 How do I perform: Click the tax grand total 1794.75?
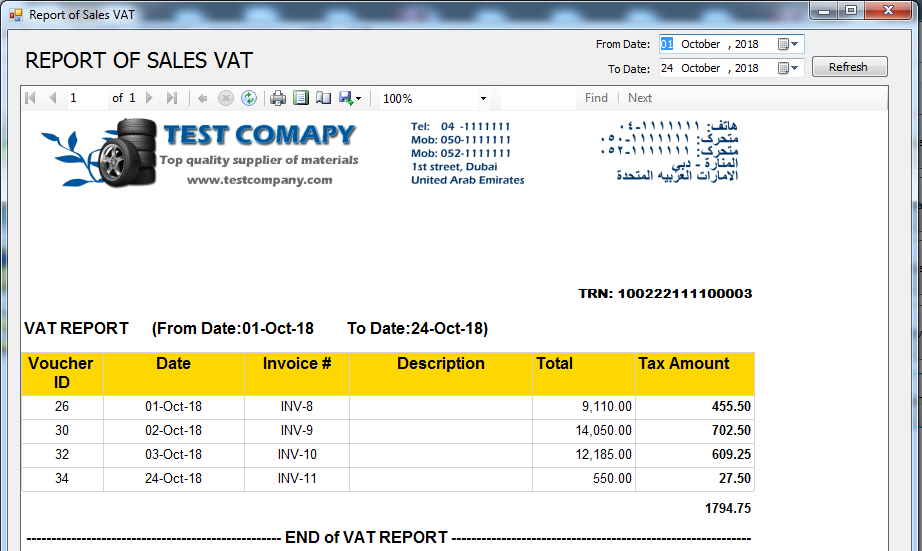tap(728, 509)
